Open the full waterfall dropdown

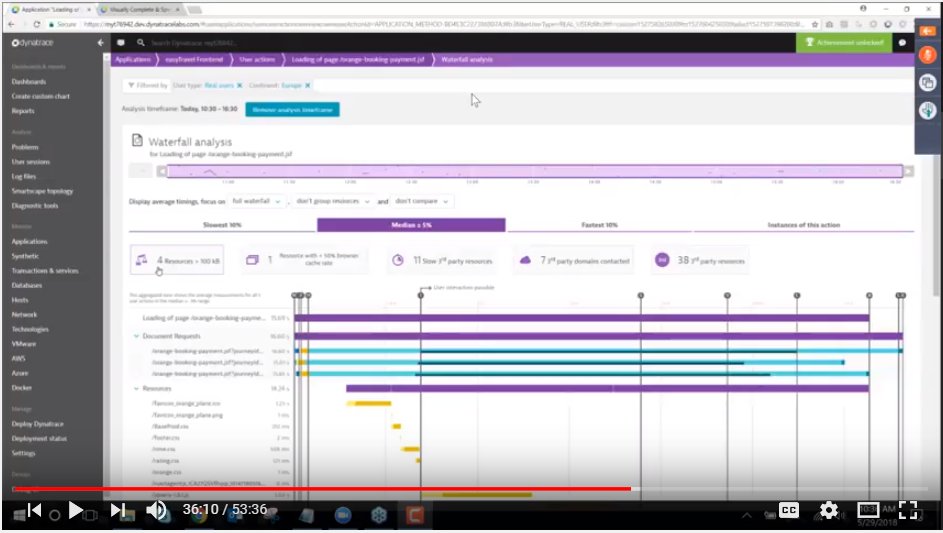pyautogui.click(x=256, y=201)
